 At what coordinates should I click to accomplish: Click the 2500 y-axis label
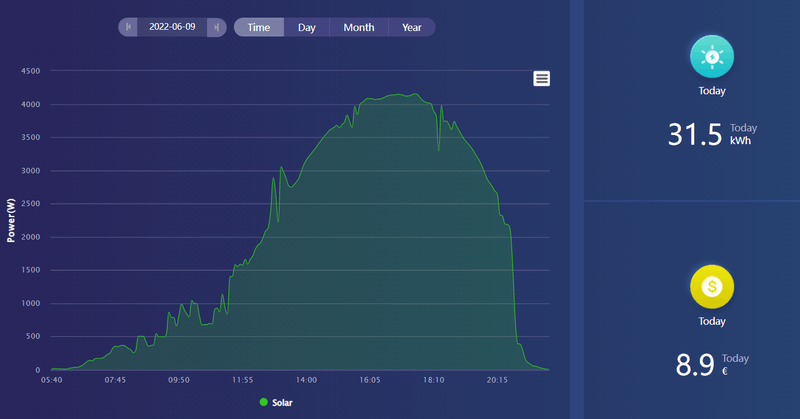[x=31, y=204]
